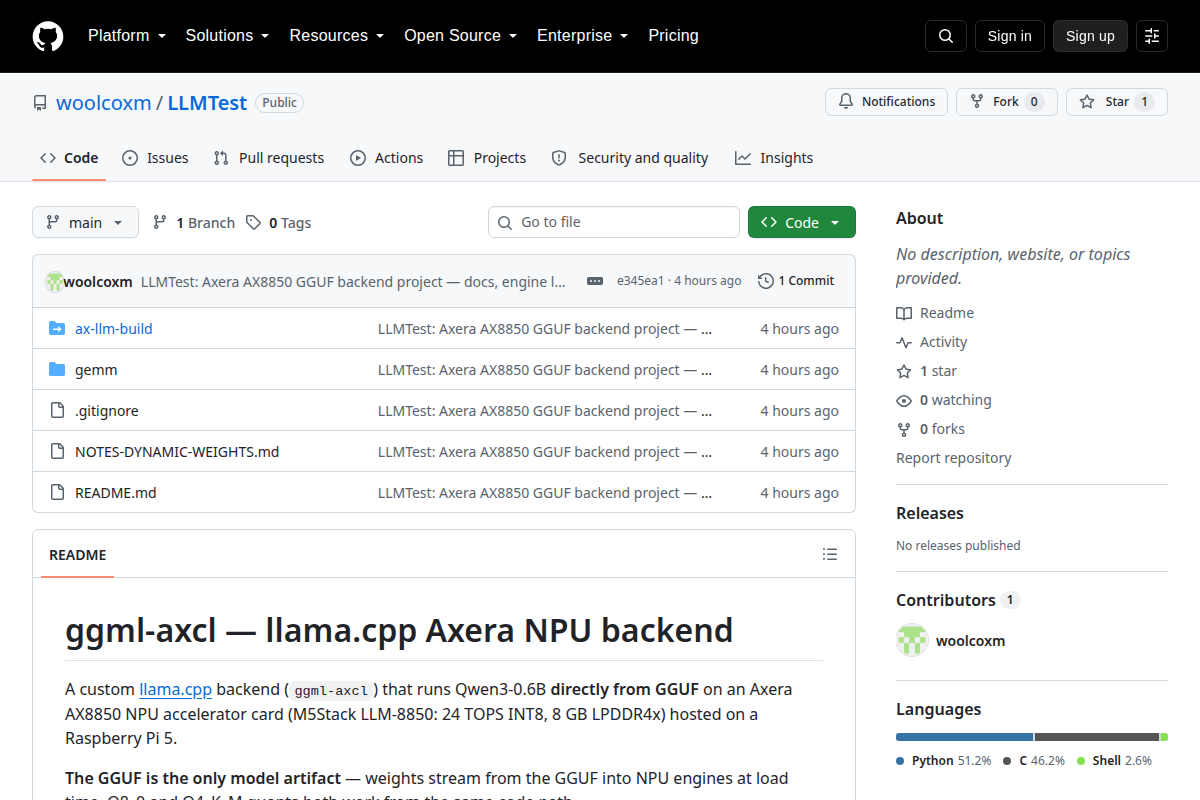1200x800 pixels.
Task: Expand the Open Source menu
Action: pyautogui.click(x=461, y=36)
